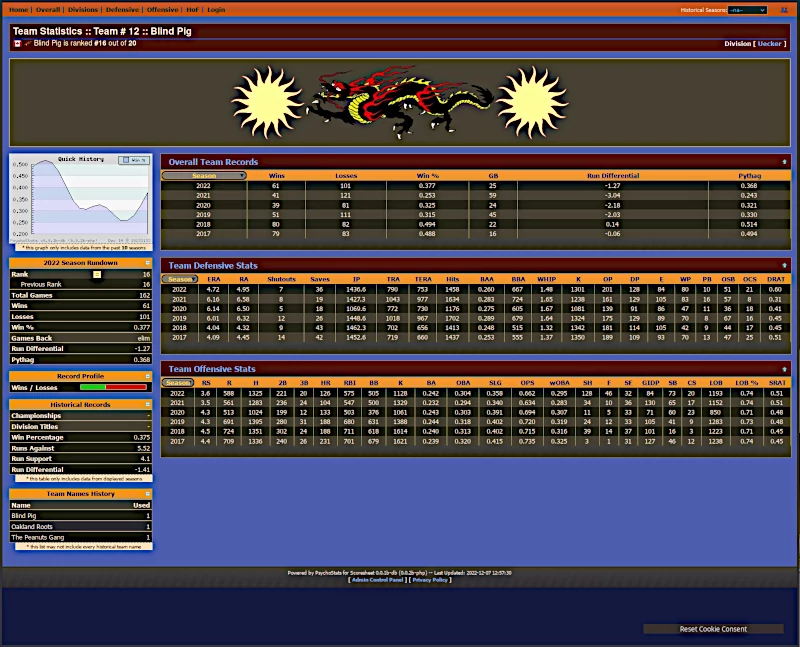Minimize the Team Names History panel
Viewport: 800px width, 647px height.
pyautogui.click(x=147, y=493)
